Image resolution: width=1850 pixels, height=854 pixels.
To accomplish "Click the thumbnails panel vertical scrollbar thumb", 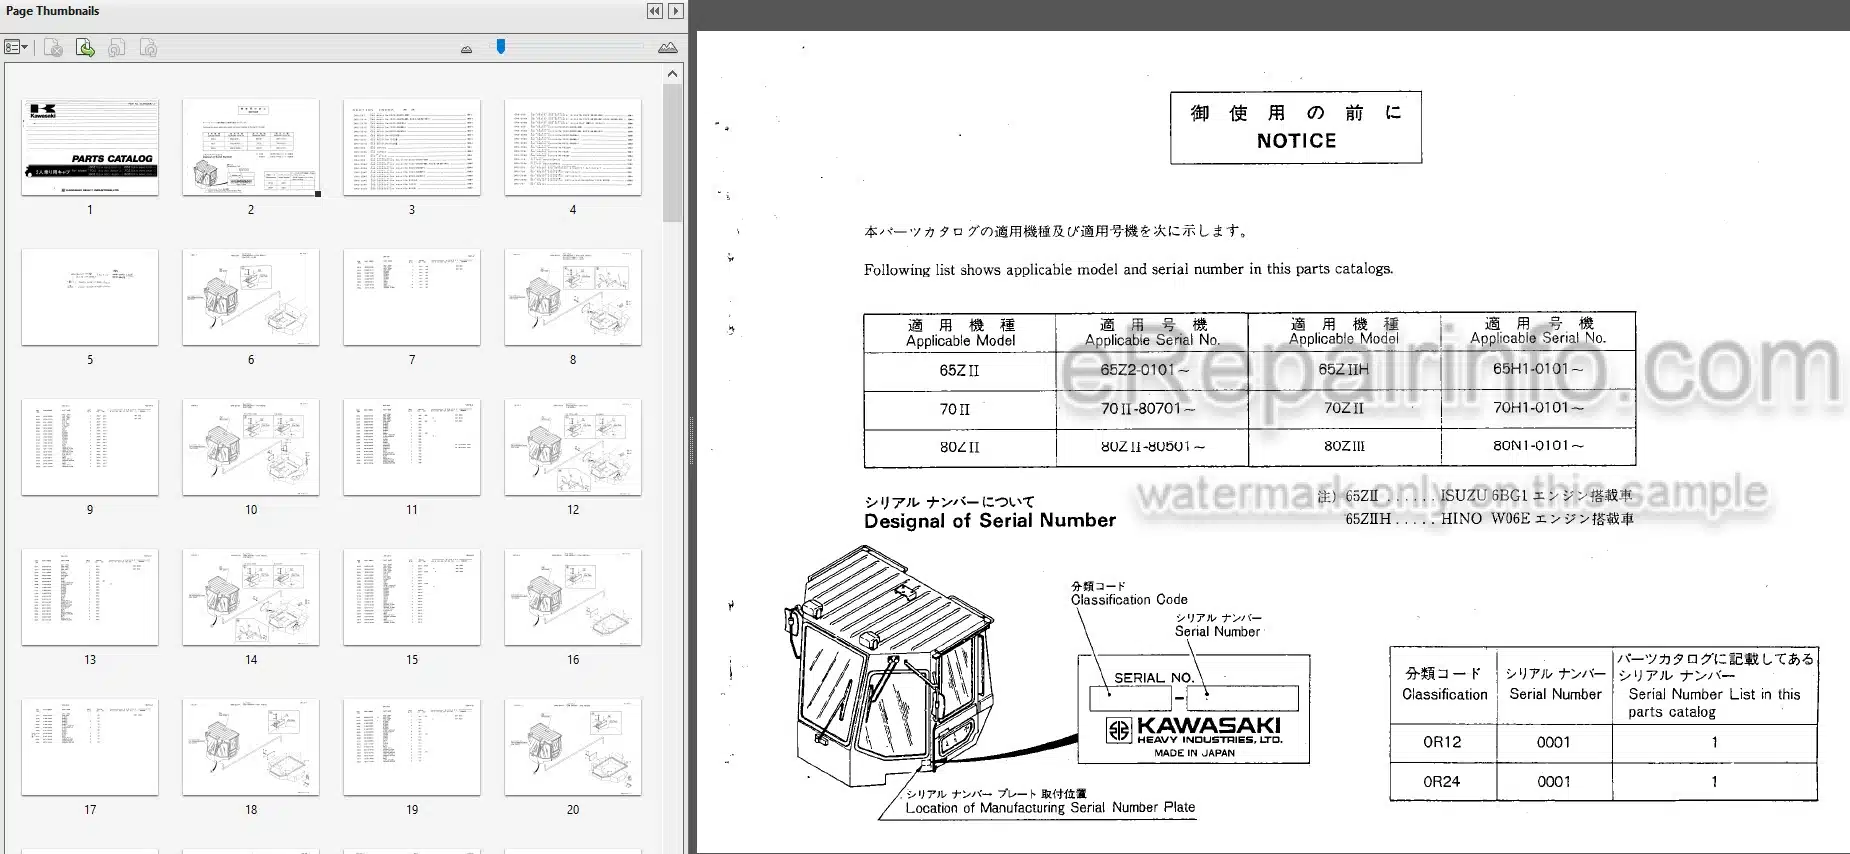I will click(672, 152).
